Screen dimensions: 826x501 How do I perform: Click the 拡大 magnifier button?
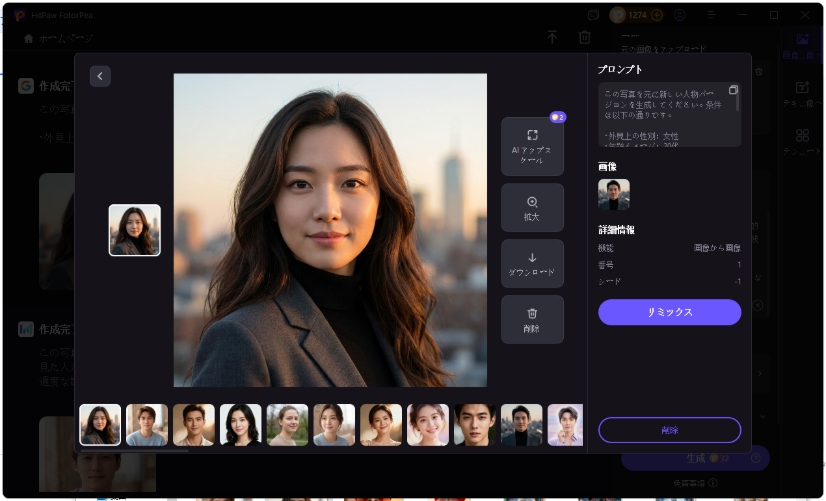[532, 207]
